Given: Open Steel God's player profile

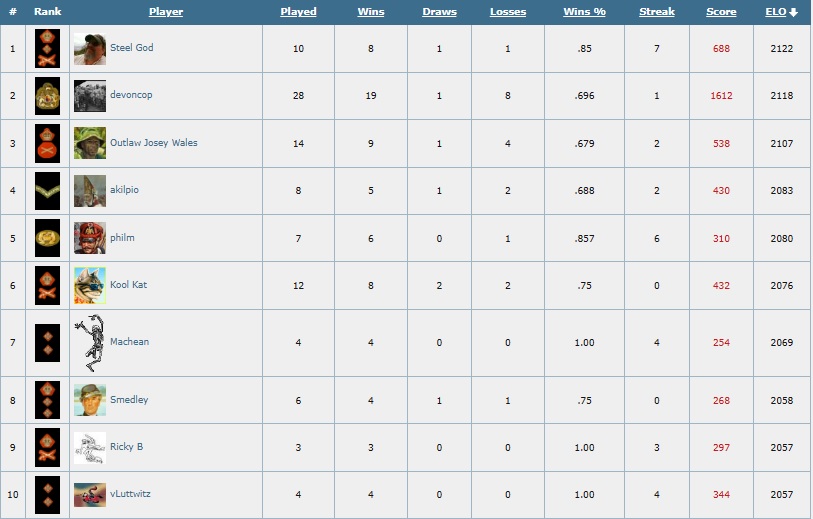Looking at the screenshot, I should click(x=132, y=48).
